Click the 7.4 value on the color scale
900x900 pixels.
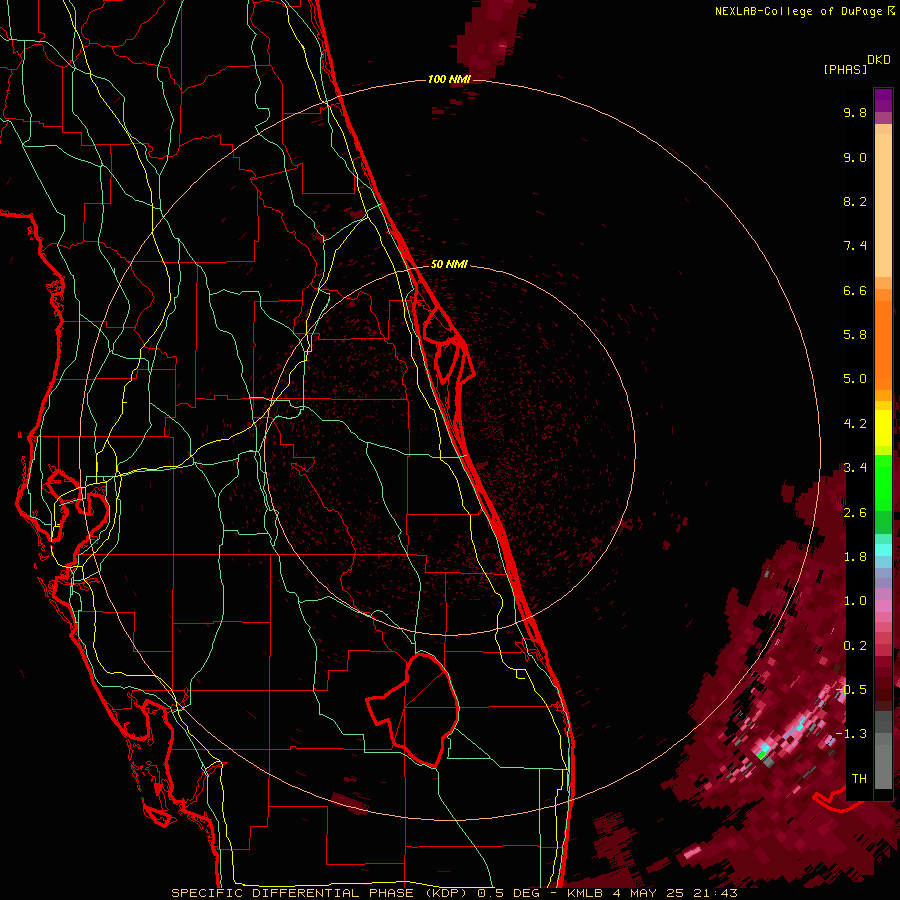(855, 246)
